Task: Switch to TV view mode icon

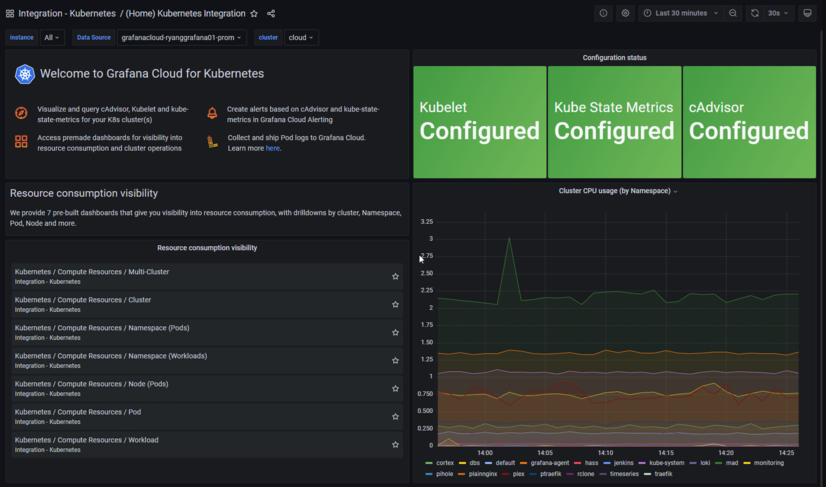Action: pyautogui.click(x=808, y=13)
